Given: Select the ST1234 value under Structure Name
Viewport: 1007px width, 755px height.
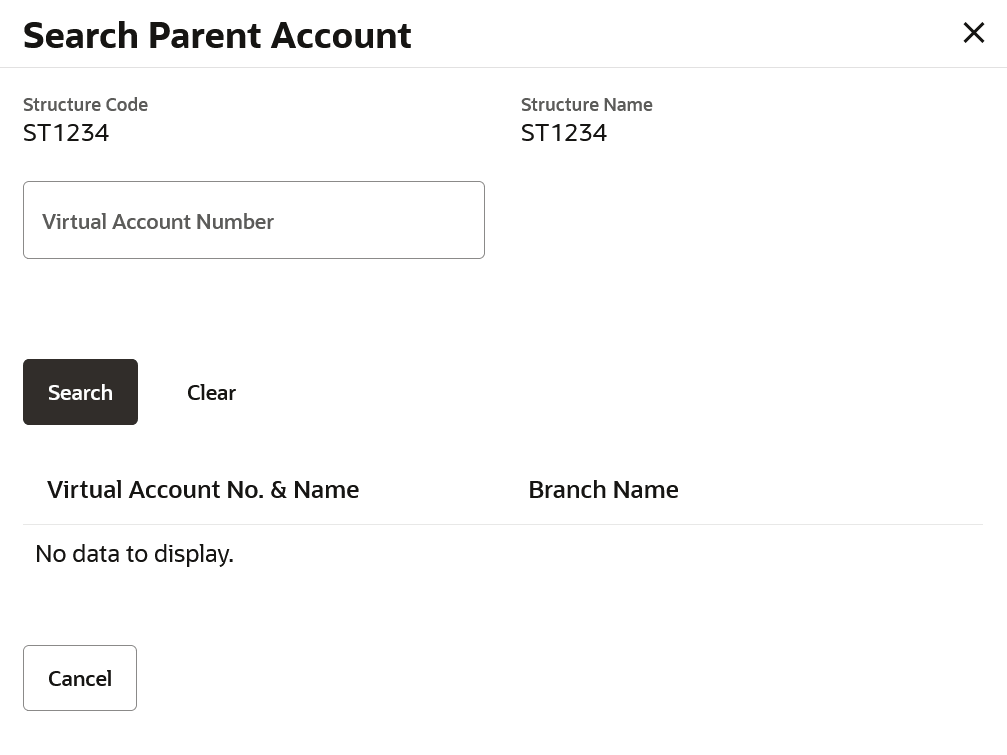Looking at the screenshot, I should pos(564,133).
